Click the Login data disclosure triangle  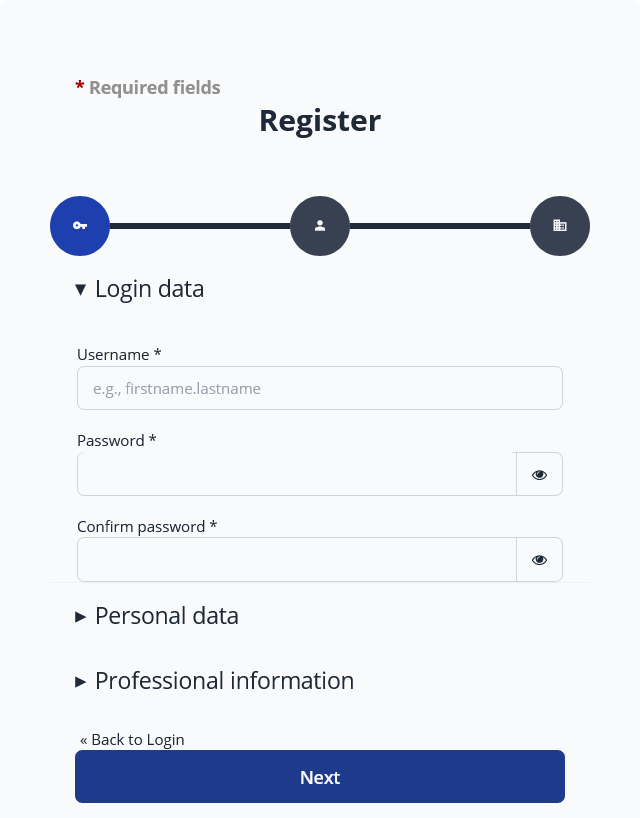[x=81, y=289]
